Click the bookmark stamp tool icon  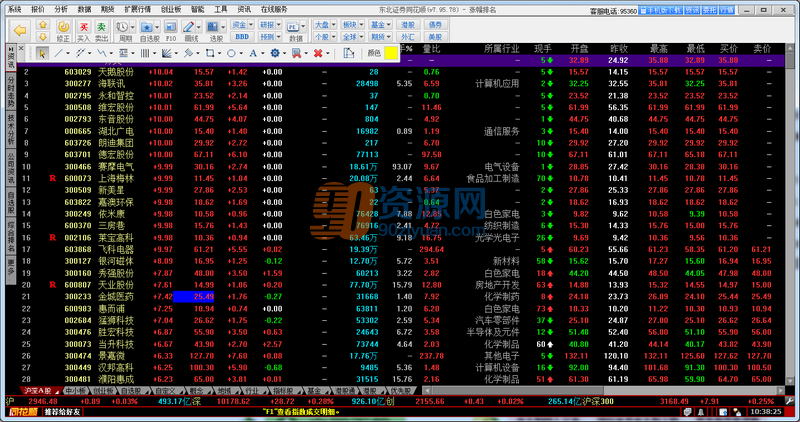(296, 53)
